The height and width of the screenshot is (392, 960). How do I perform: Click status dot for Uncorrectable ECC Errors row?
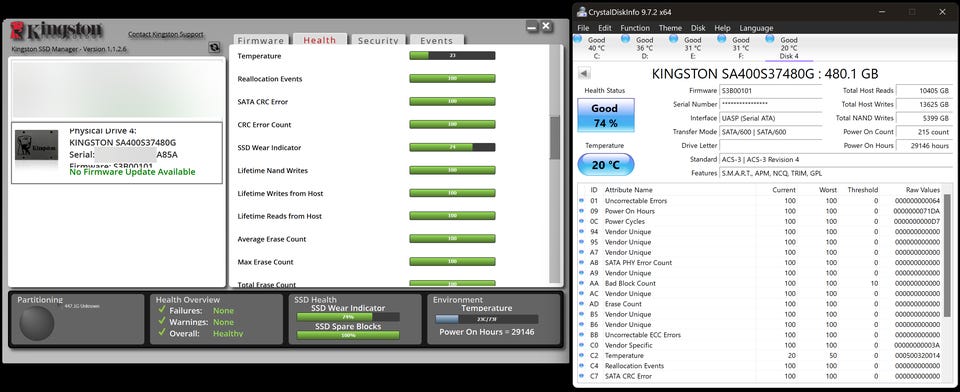coord(582,335)
